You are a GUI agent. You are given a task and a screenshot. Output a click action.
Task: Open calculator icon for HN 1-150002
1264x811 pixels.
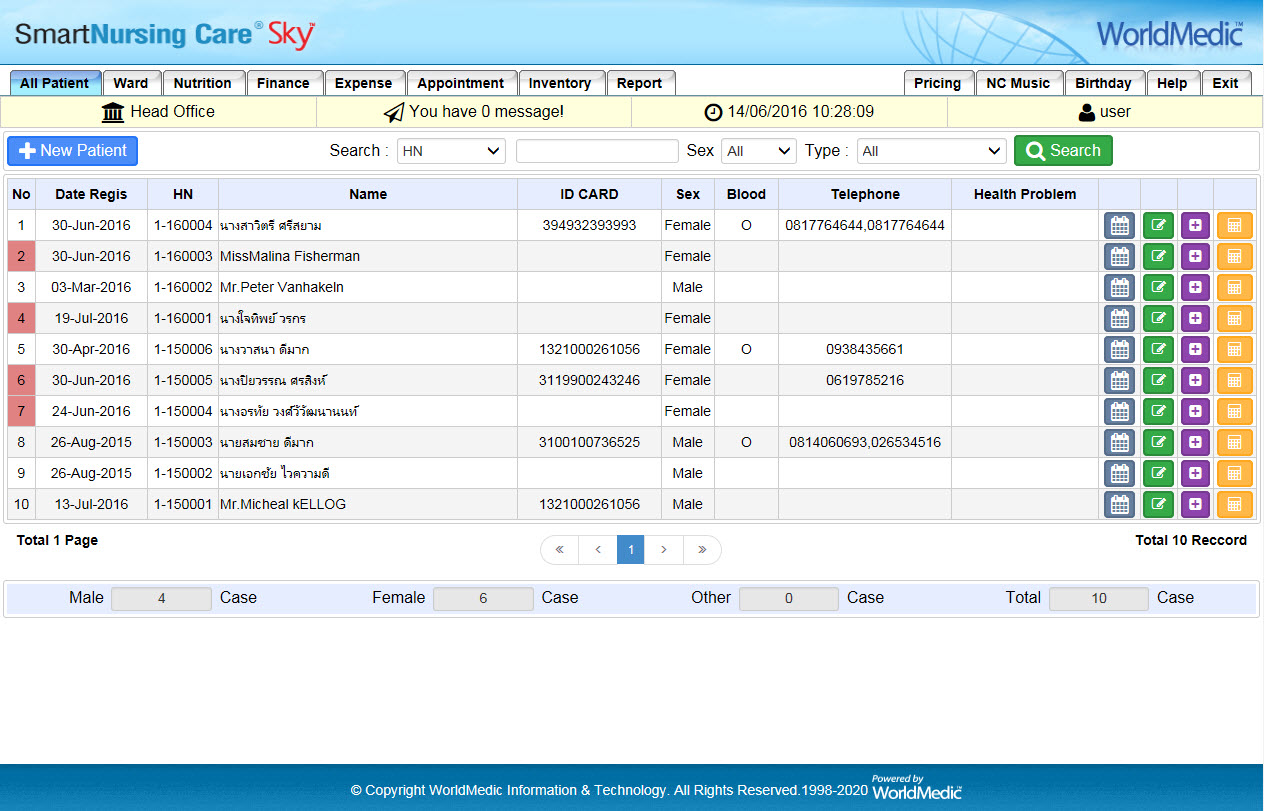point(1234,474)
